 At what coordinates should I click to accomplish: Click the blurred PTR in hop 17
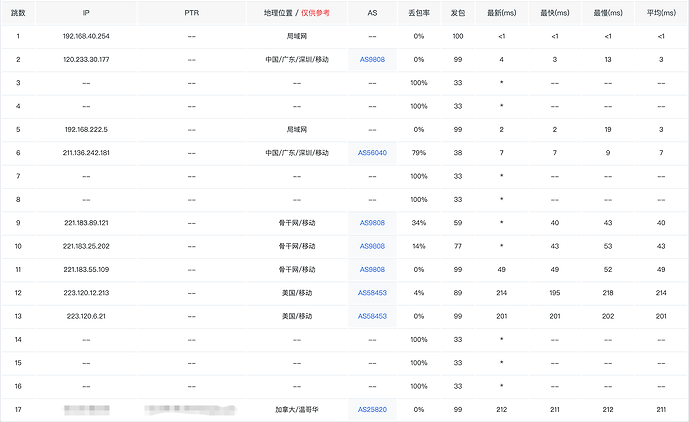(190, 410)
